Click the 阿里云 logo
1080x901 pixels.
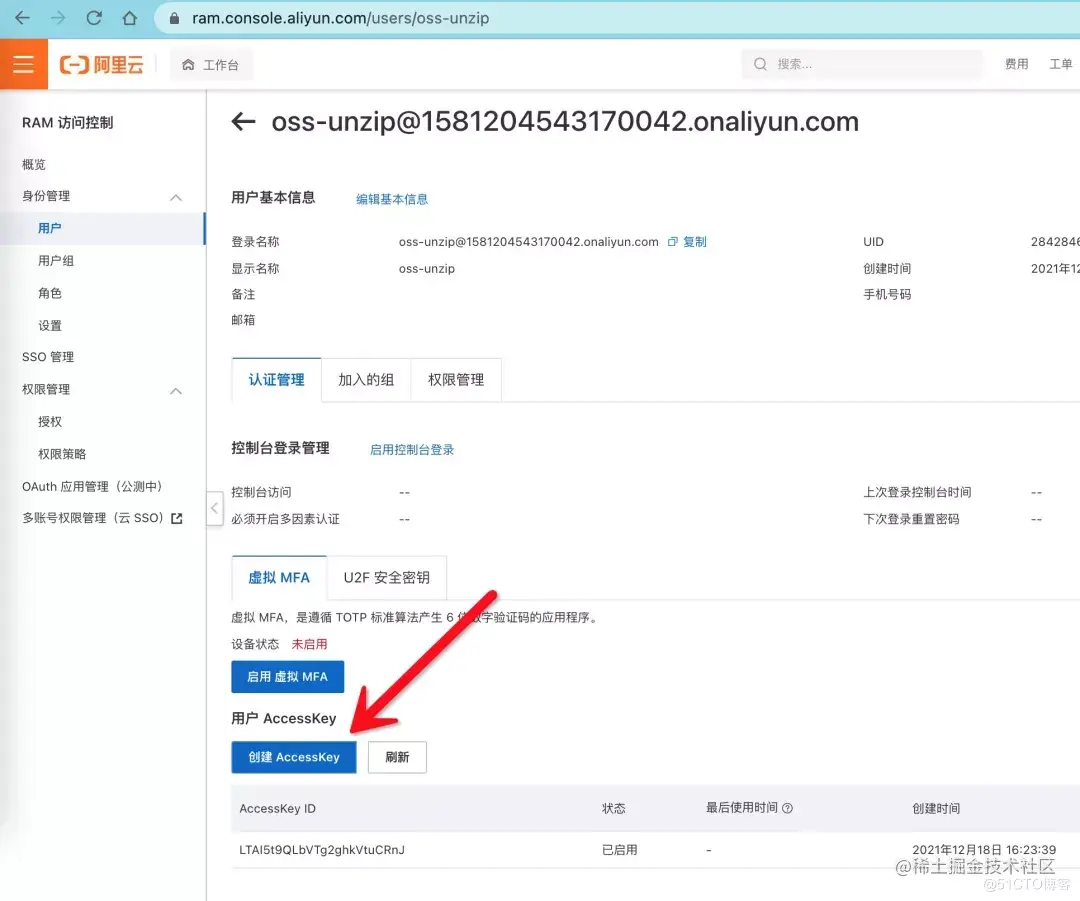pyautogui.click(x=102, y=65)
